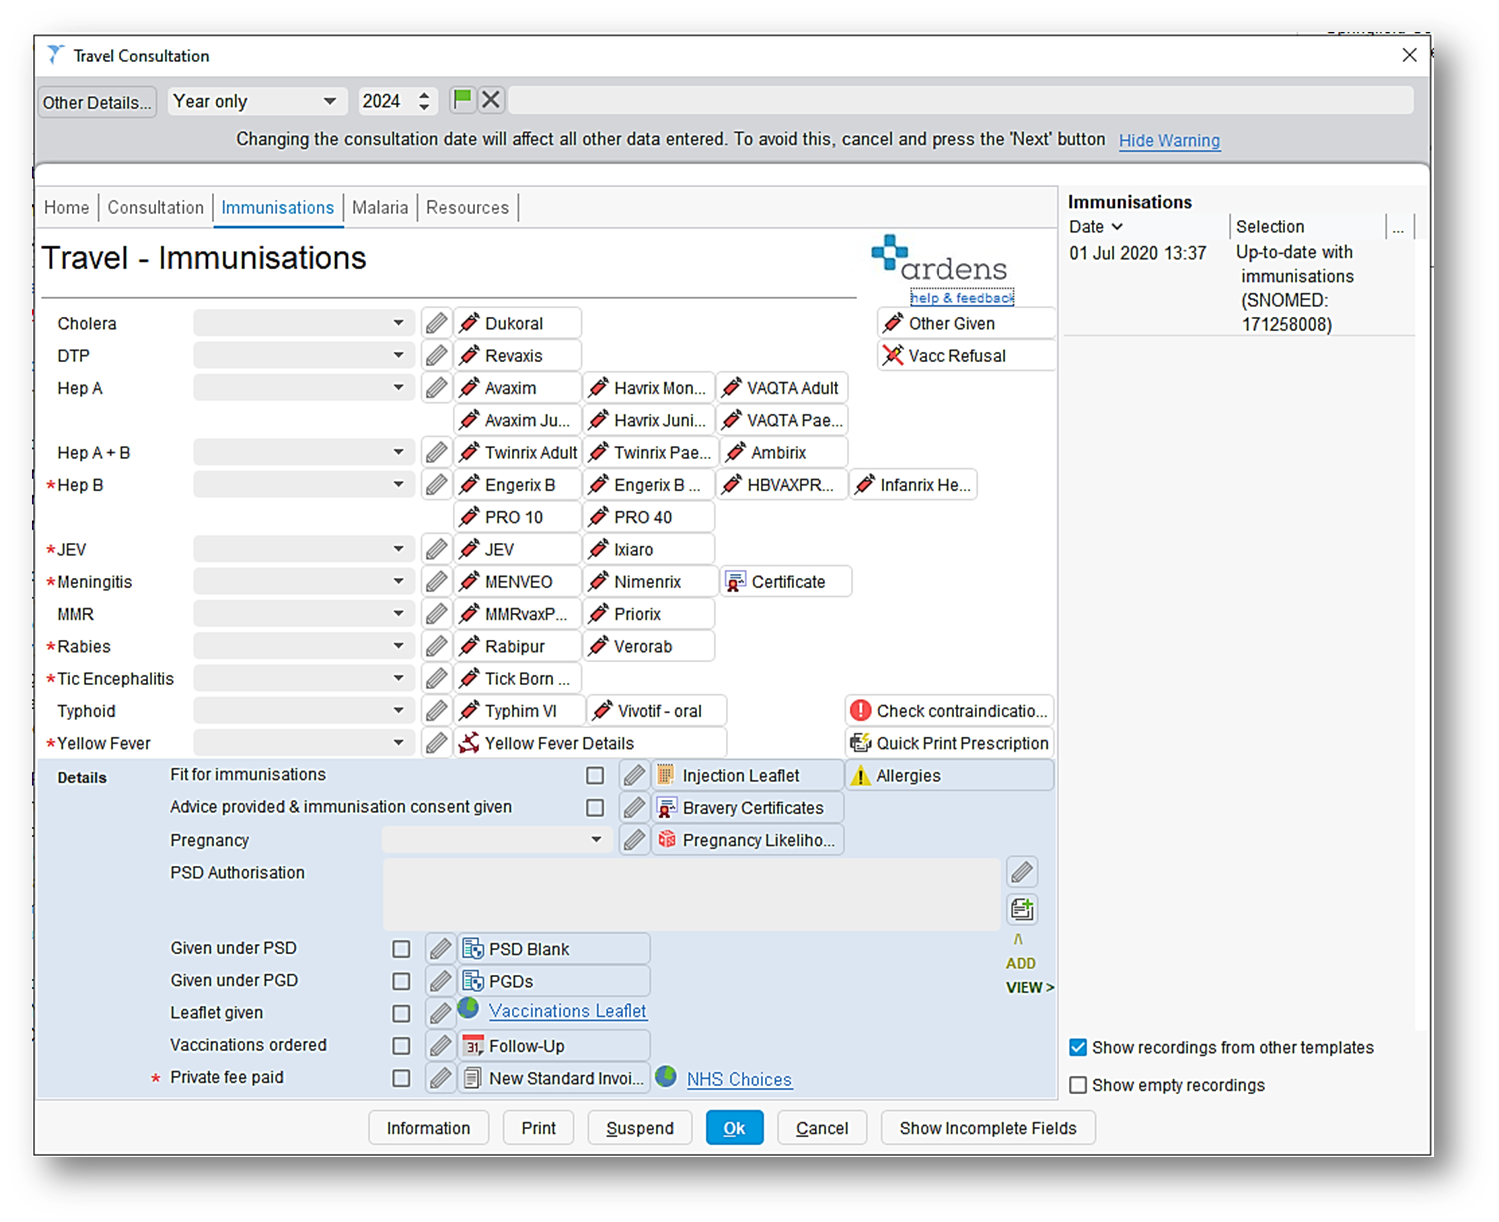
Task: Select Twinrix Adult vaccine
Action: (x=517, y=452)
